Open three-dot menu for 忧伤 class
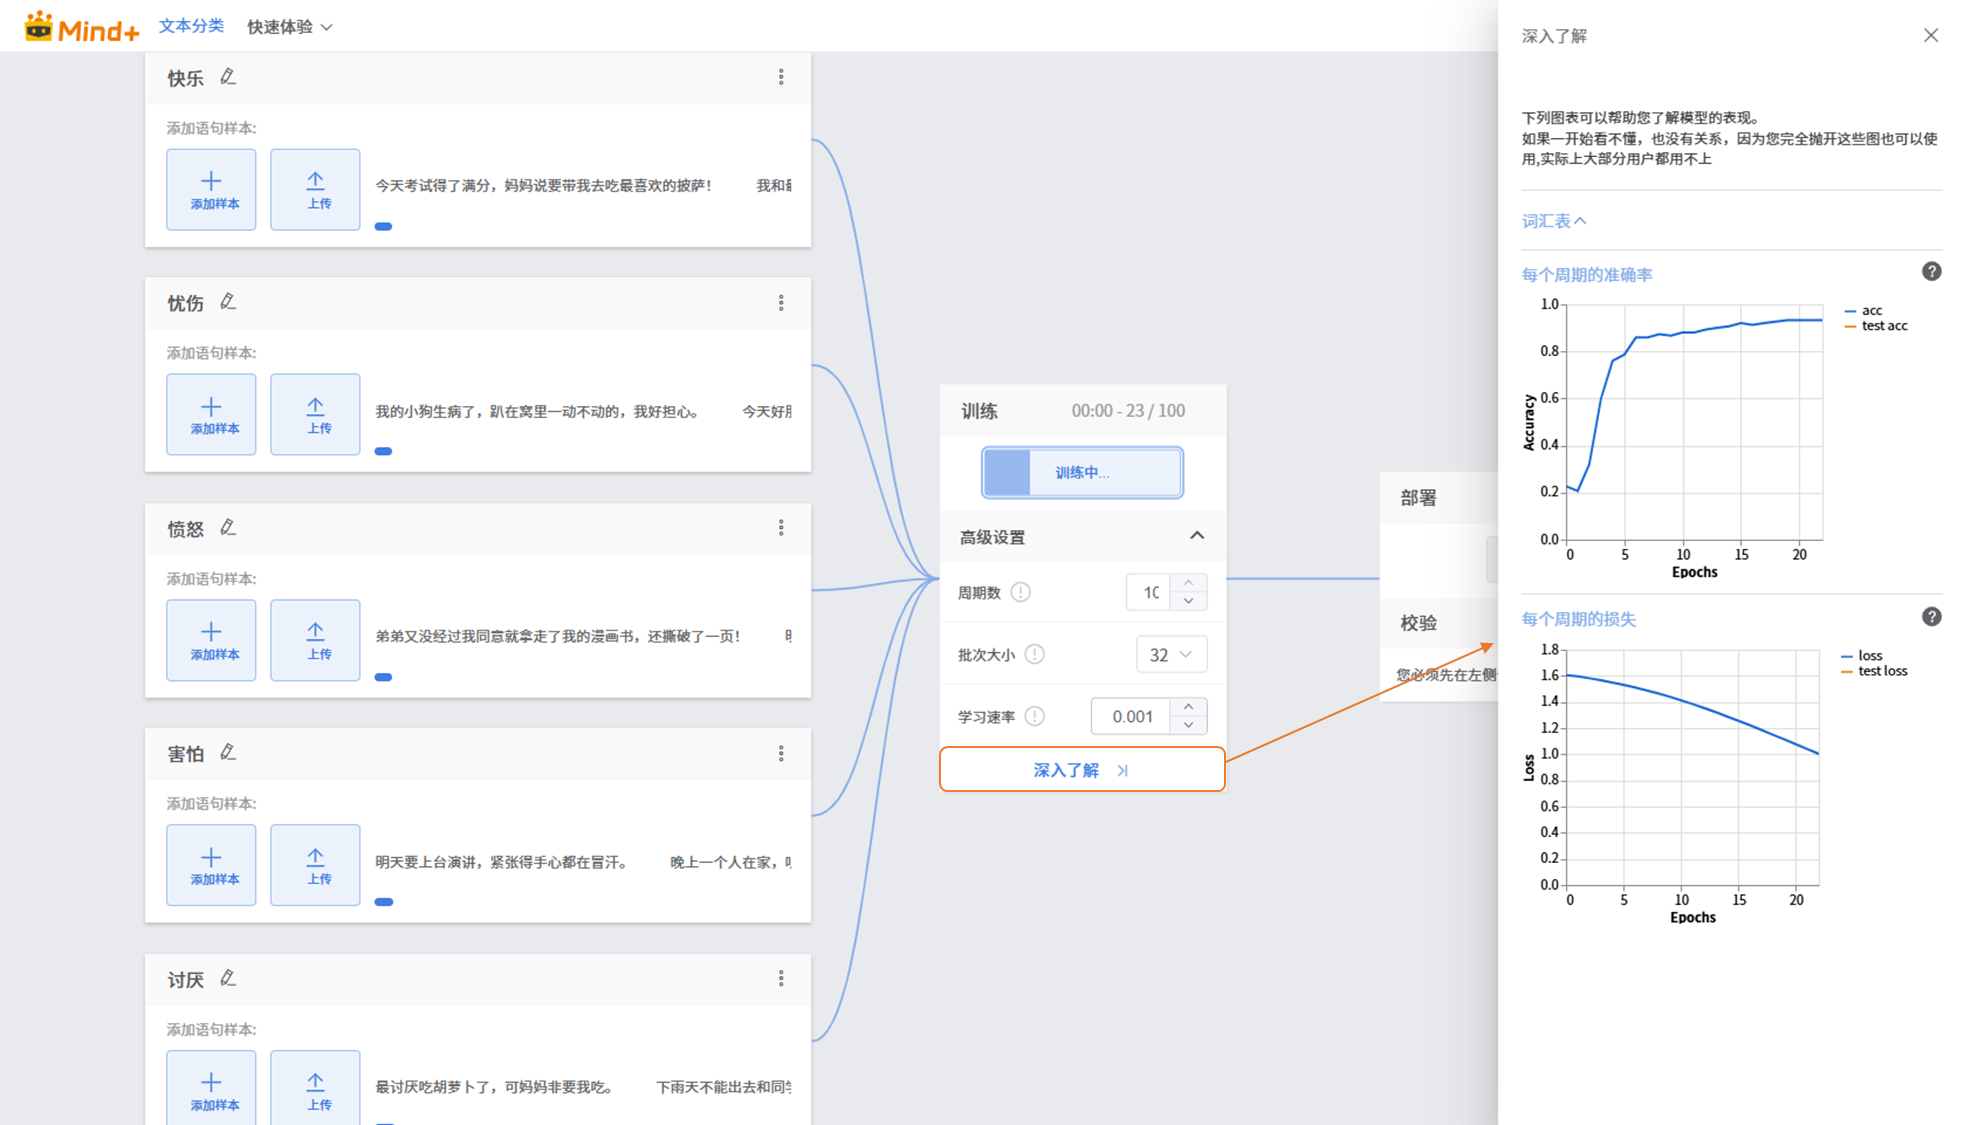 click(781, 303)
